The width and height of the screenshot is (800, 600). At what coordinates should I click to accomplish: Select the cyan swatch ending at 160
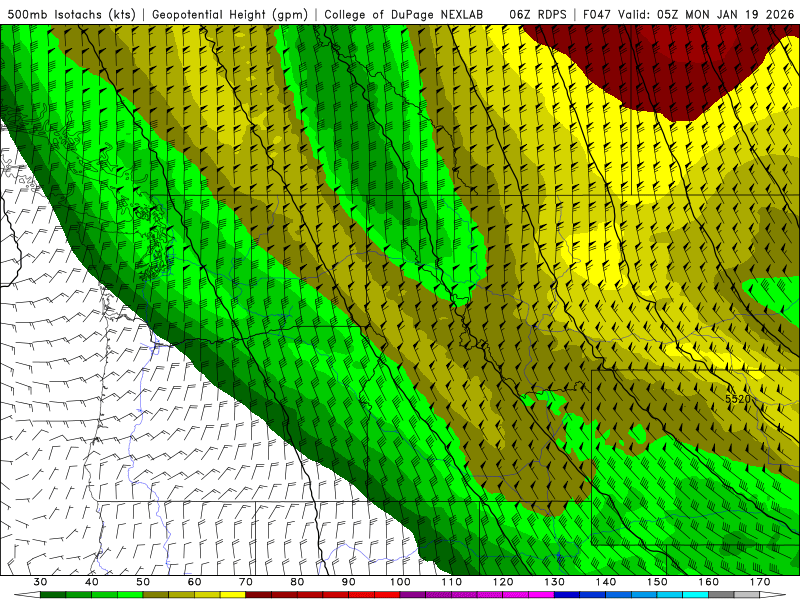(696, 596)
